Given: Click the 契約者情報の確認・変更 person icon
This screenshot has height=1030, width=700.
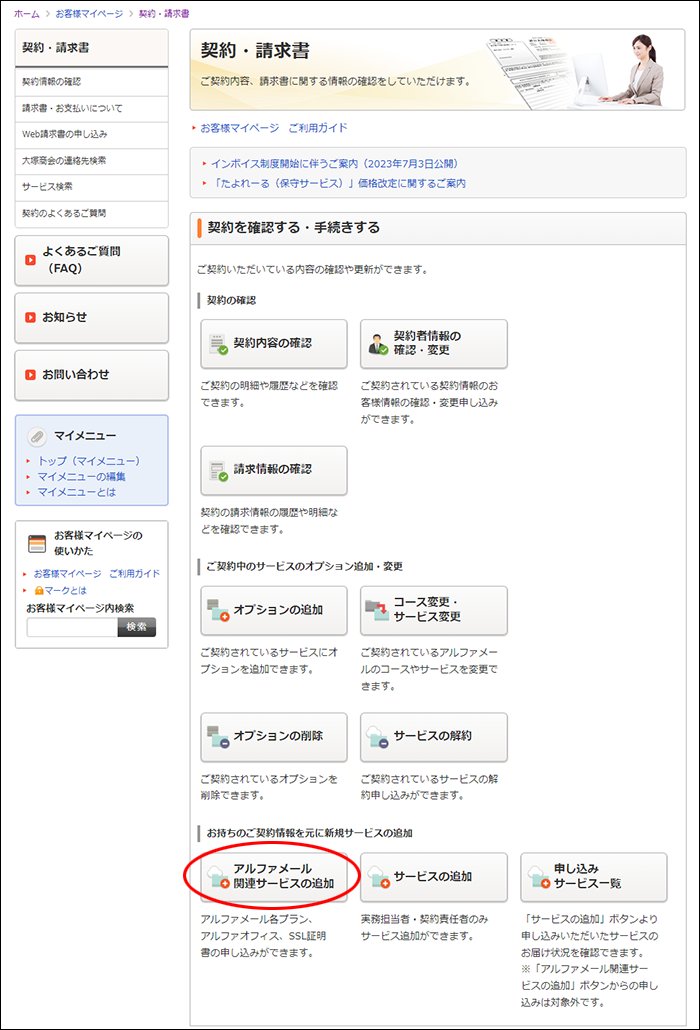Looking at the screenshot, I should click(378, 344).
